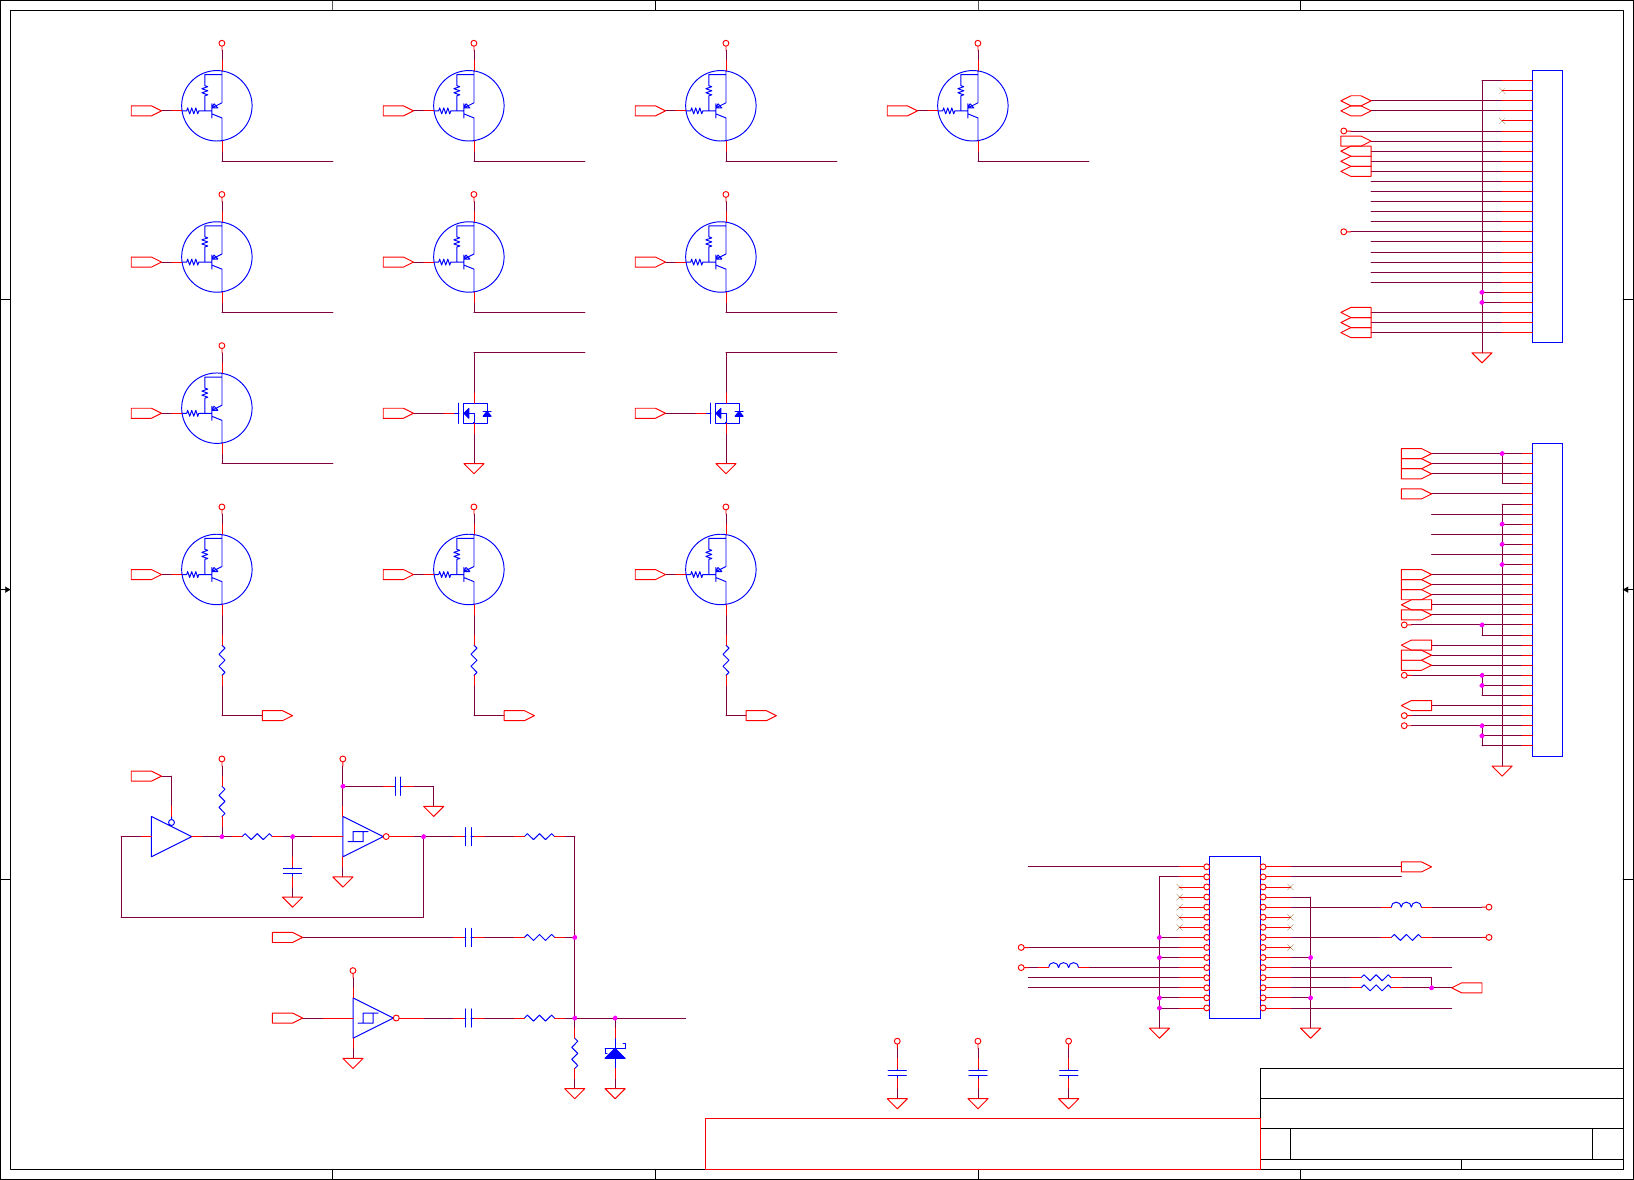Select the inverter triangle with top bubble
The width and height of the screenshot is (1634, 1180).
[171, 836]
